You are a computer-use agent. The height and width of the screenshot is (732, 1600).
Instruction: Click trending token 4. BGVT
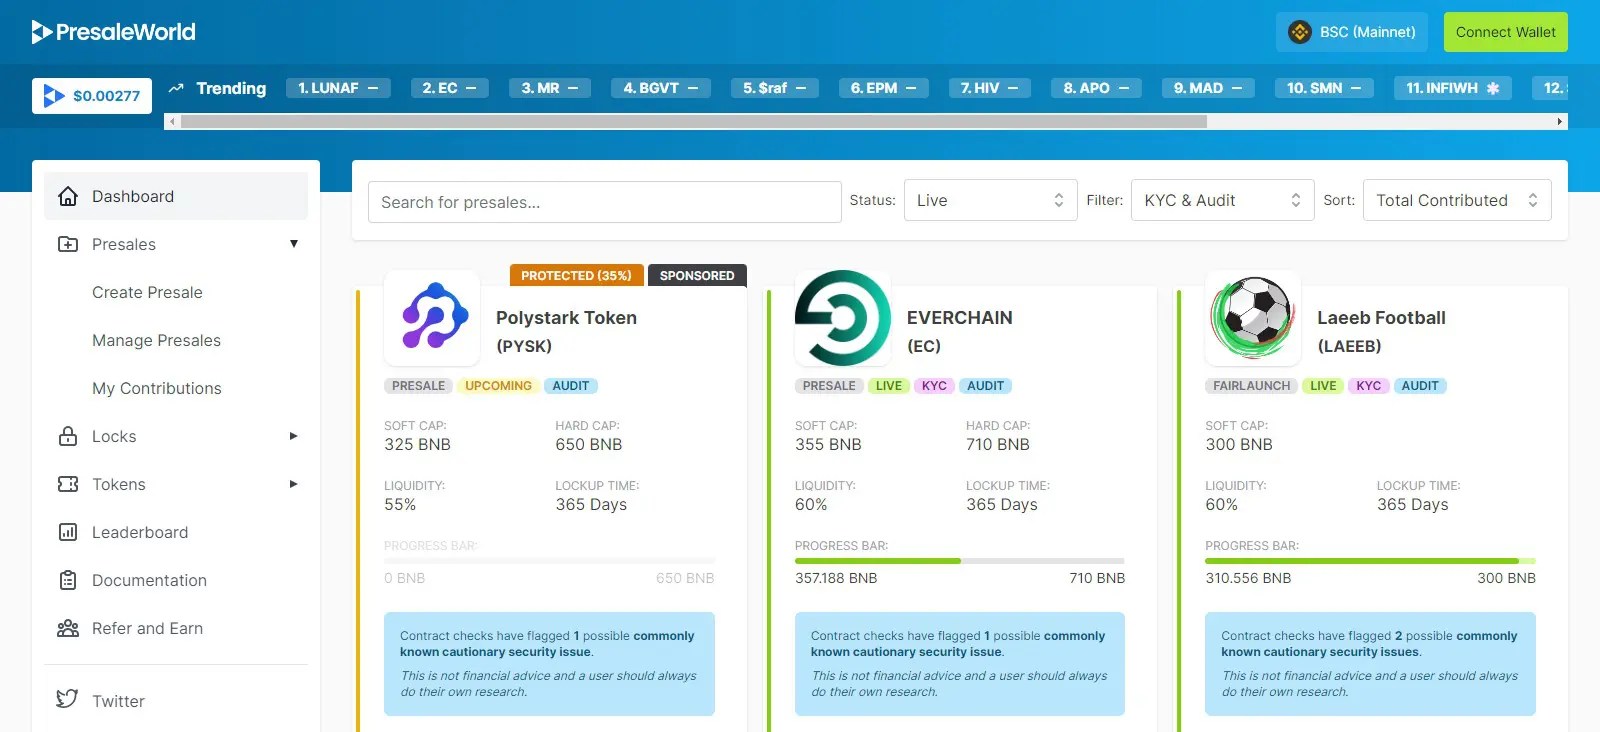pos(661,88)
